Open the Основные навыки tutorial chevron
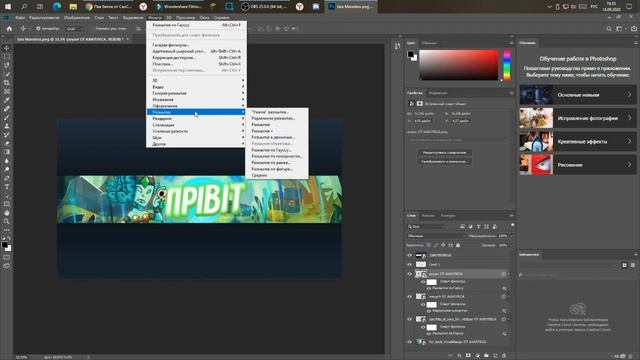Screen dimensions: 640x360 pyautogui.click(x=629, y=95)
